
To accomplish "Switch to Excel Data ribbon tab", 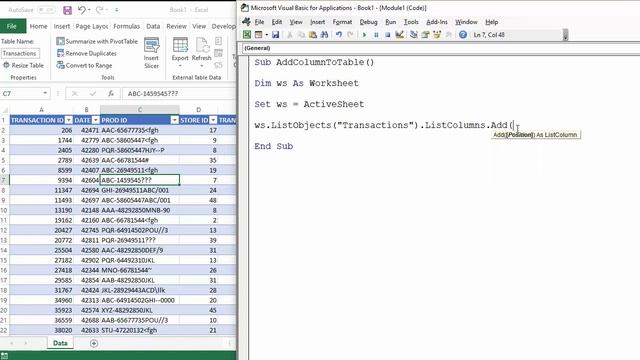I will point(153,26).
